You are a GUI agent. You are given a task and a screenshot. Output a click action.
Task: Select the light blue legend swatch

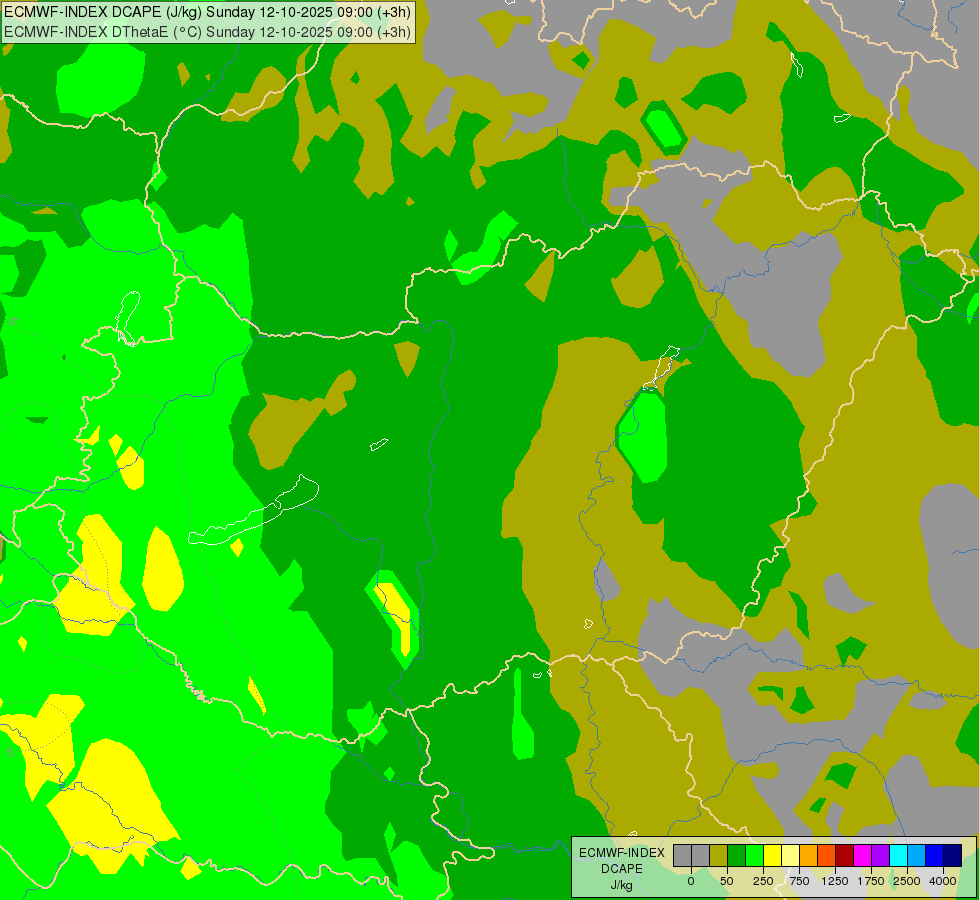point(917,856)
